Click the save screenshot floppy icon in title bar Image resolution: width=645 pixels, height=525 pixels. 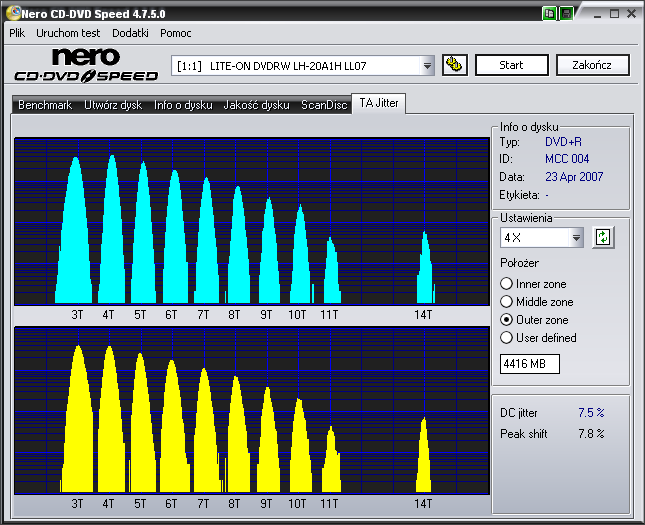tap(566, 14)
